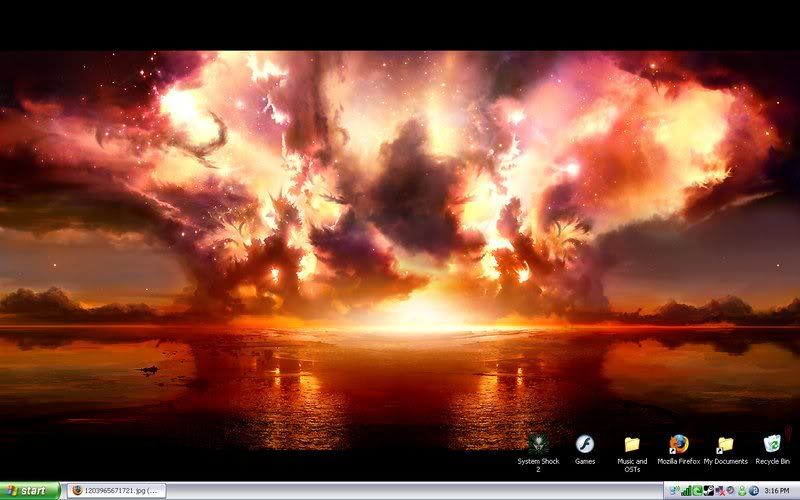Image resolution: width=800 pixels, height=500 pixels.
Task: Click the green square tray icon
Action: pos(697,491)
